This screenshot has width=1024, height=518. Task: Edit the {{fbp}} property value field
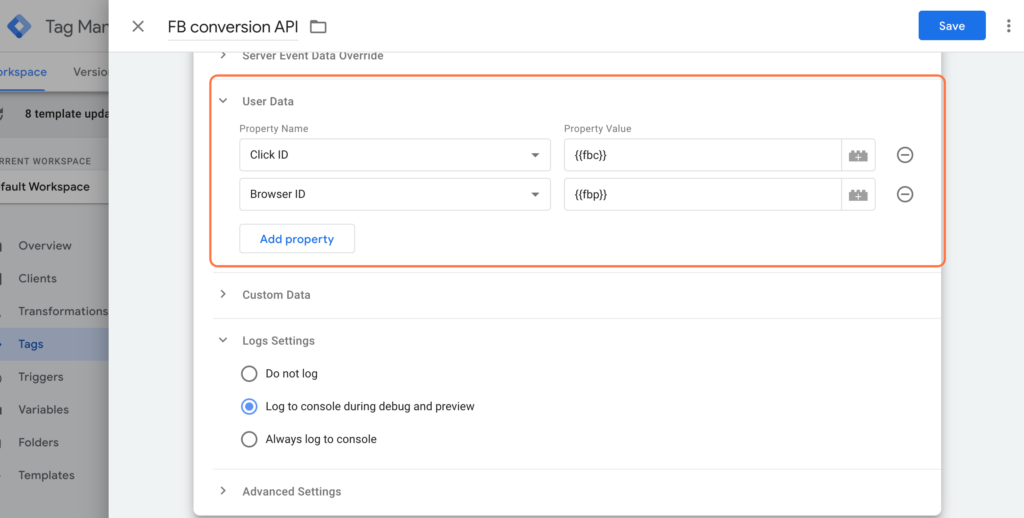point(703,194)
